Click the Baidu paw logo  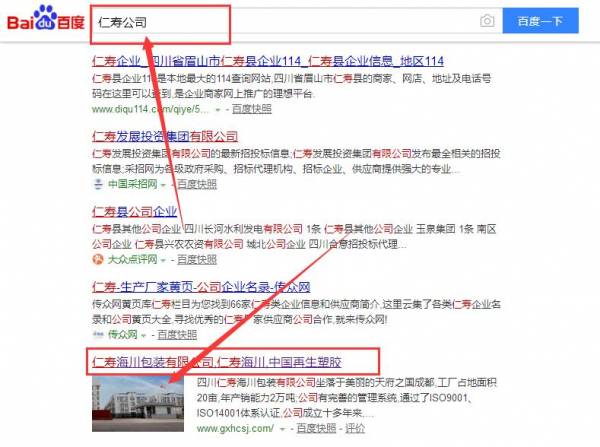coord(46,18)
